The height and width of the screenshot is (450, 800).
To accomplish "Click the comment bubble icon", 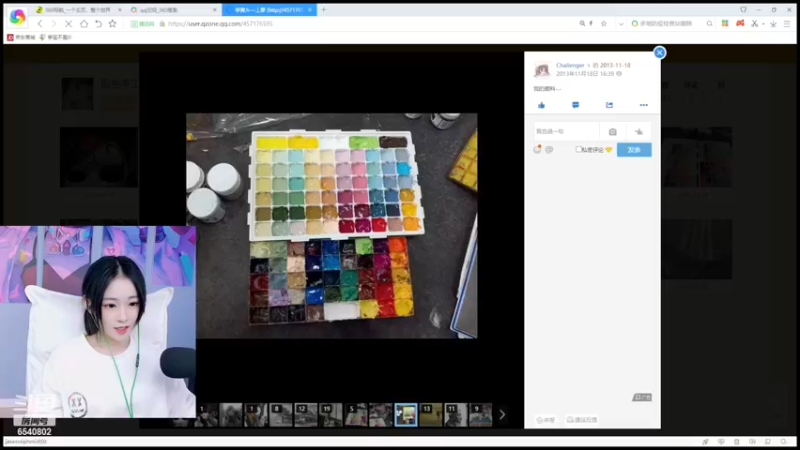I will 576,105.
